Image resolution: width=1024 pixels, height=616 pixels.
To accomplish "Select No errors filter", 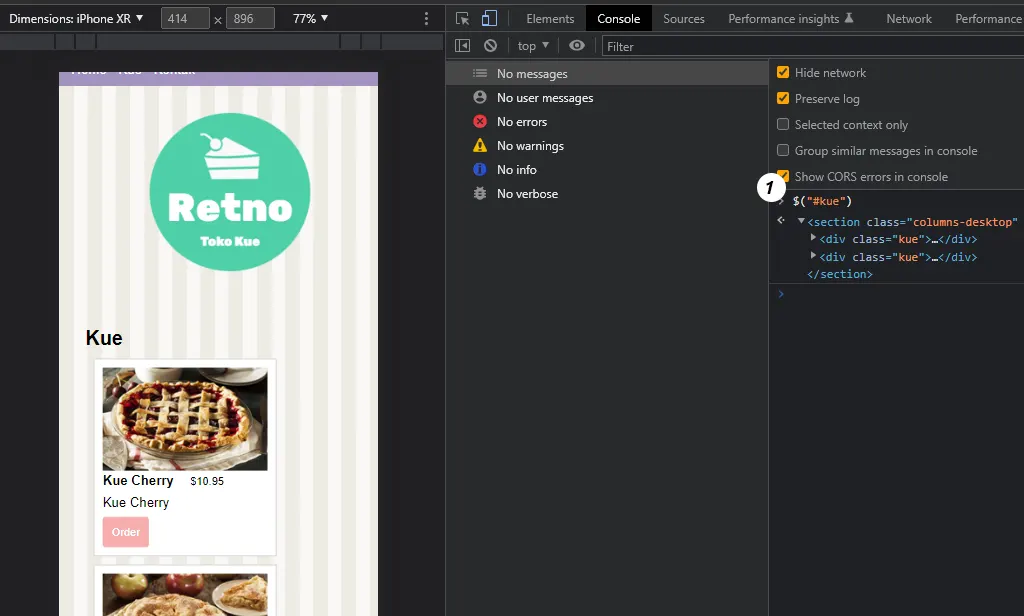I will click(607, 122).
